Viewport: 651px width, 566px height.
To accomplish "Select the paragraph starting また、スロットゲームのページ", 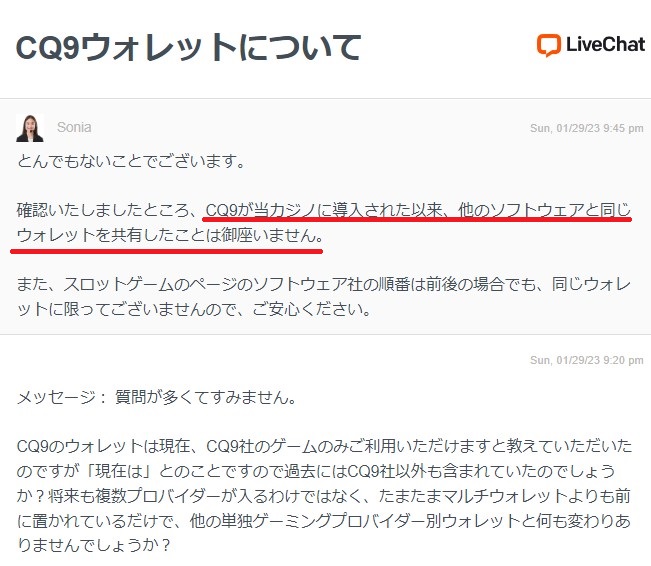I will pyautogui.click(x=324, y=296).
